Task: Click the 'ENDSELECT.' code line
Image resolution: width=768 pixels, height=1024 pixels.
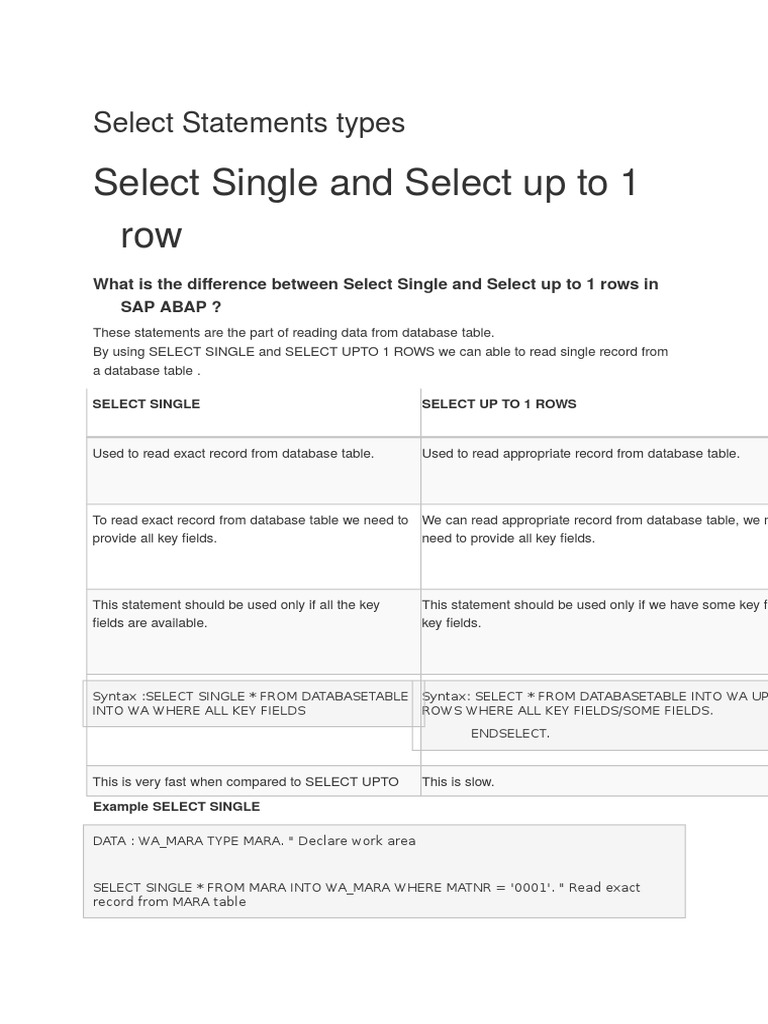Action: (510, 733)
